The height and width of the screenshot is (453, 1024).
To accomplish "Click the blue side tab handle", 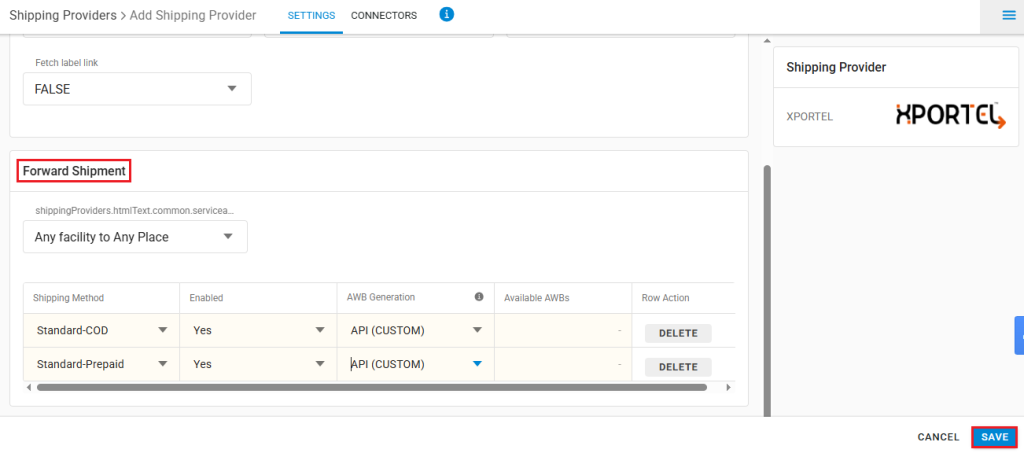I will [x=1019, y=336].
